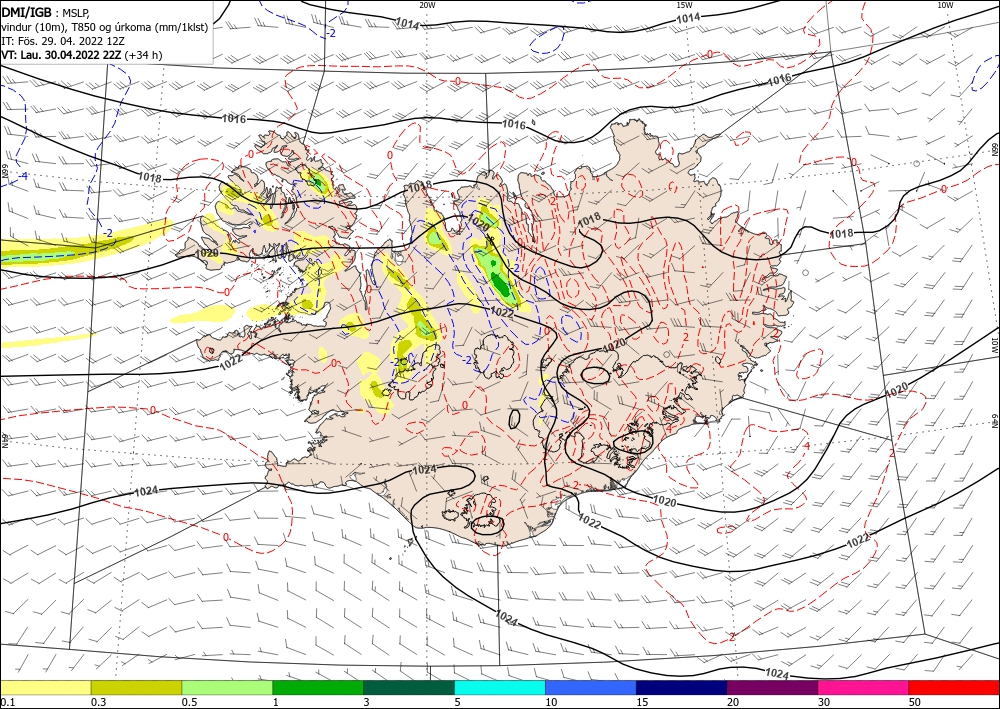Click the green 1–3 mm legend swatch
1000x709 pixels.
(x=318, y=687)
